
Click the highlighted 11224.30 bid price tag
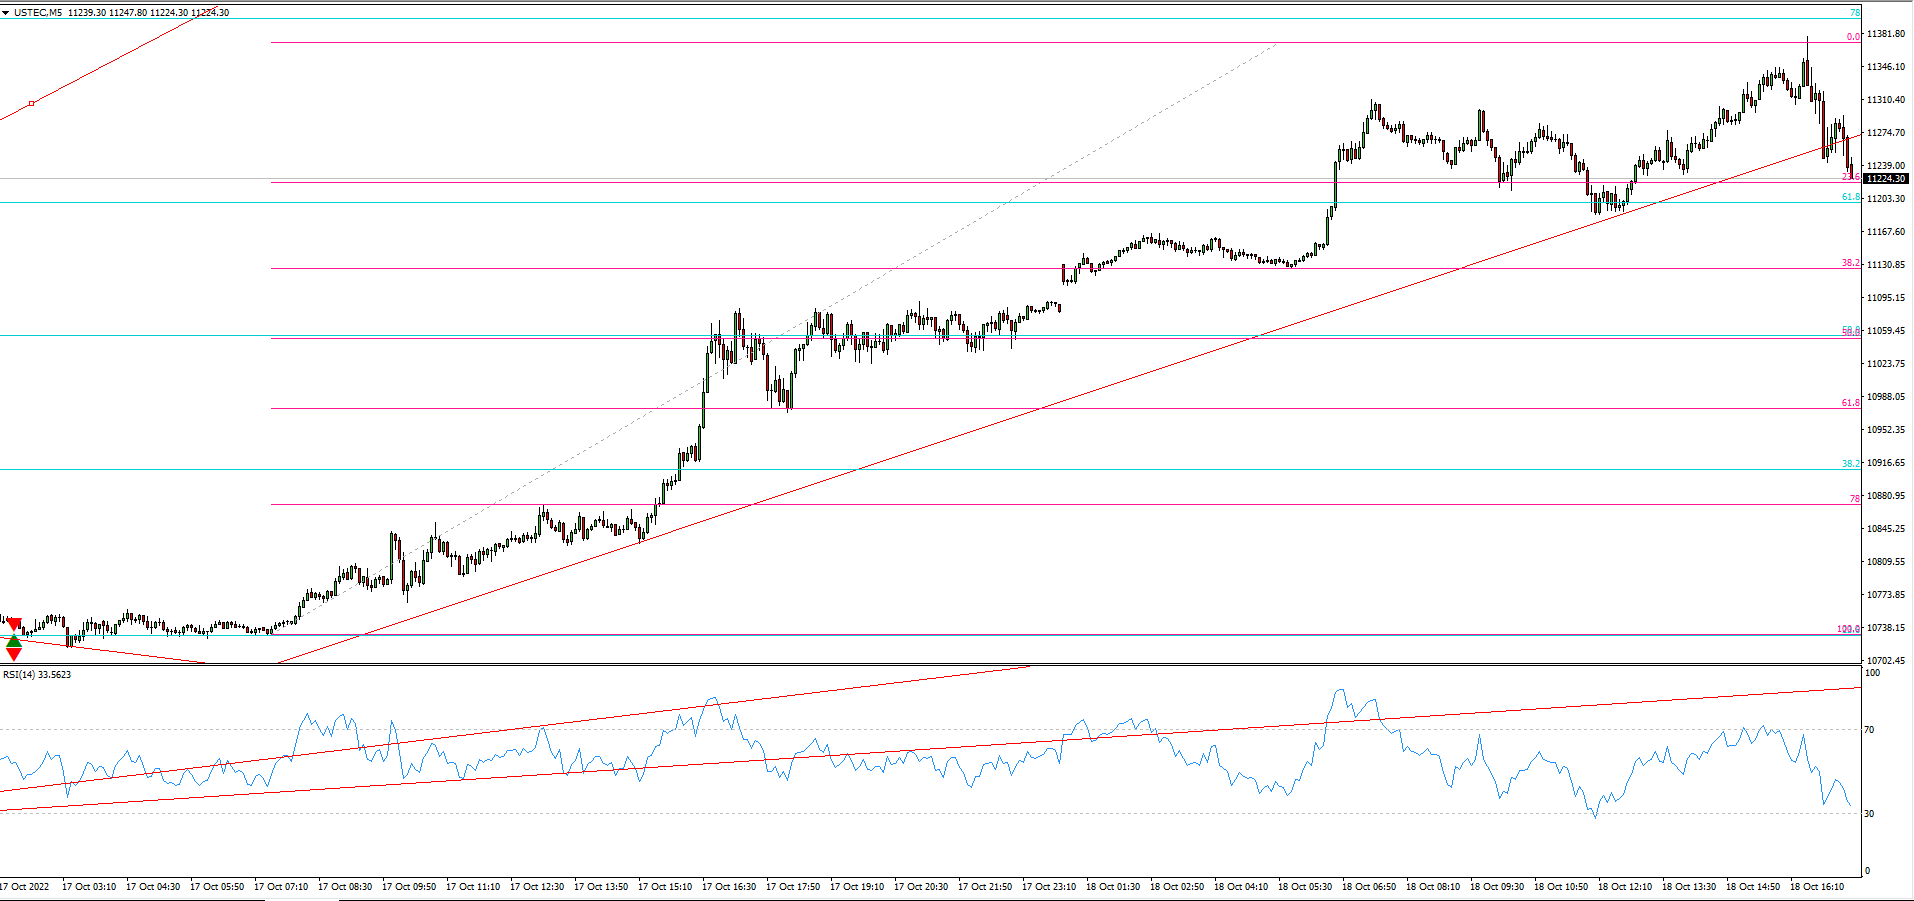1888,179
